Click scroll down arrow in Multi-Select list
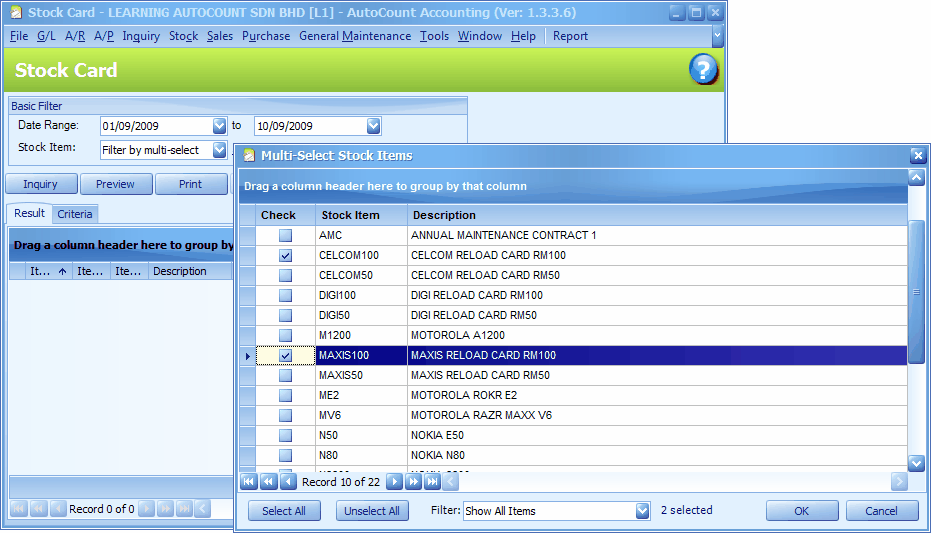Image resolution: width=931 pixels, height=533 pixels. (x=916, y=462)
